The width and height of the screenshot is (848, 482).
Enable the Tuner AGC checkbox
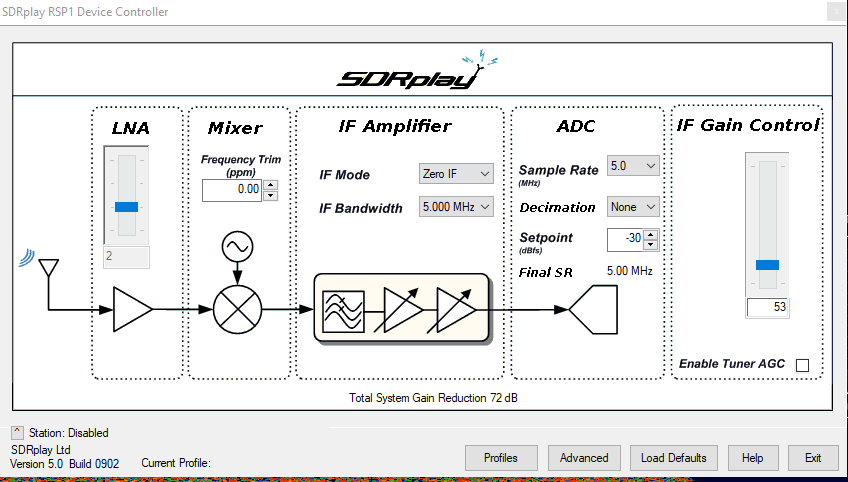click(803, 365)
